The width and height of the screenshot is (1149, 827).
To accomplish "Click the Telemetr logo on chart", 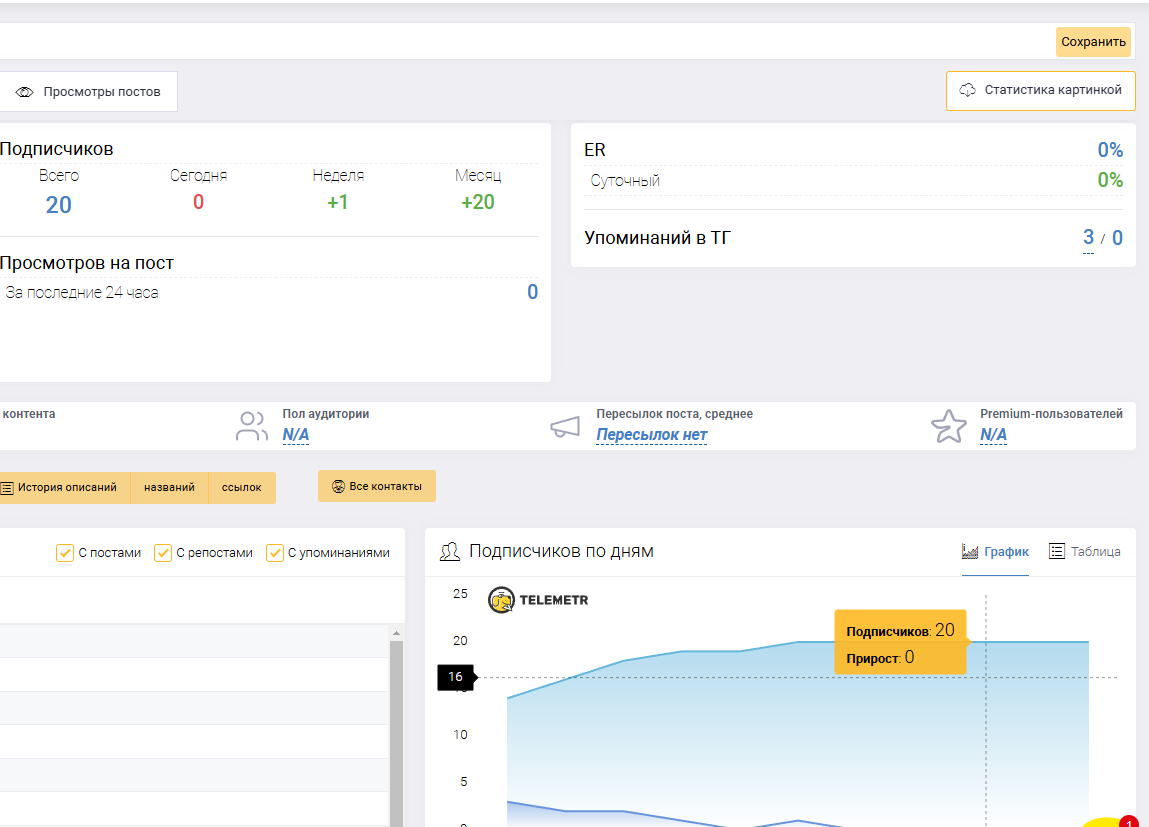I will pyautogui.click(x=538, y=600).
